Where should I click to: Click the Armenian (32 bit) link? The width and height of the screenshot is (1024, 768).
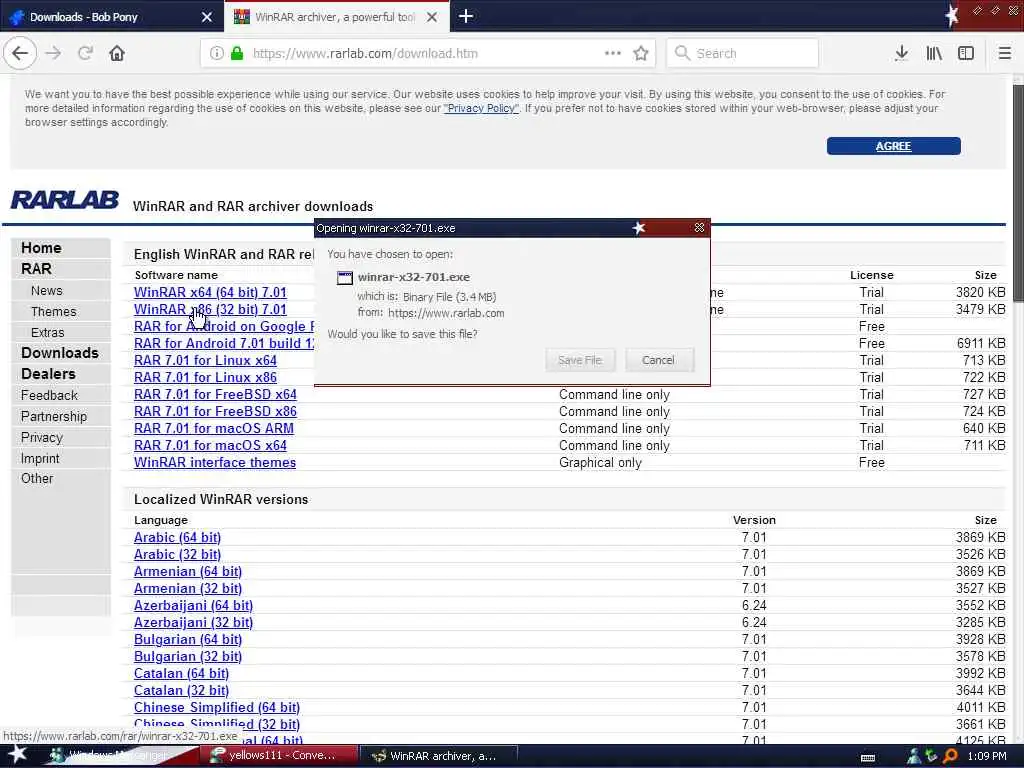coord(187,588)
